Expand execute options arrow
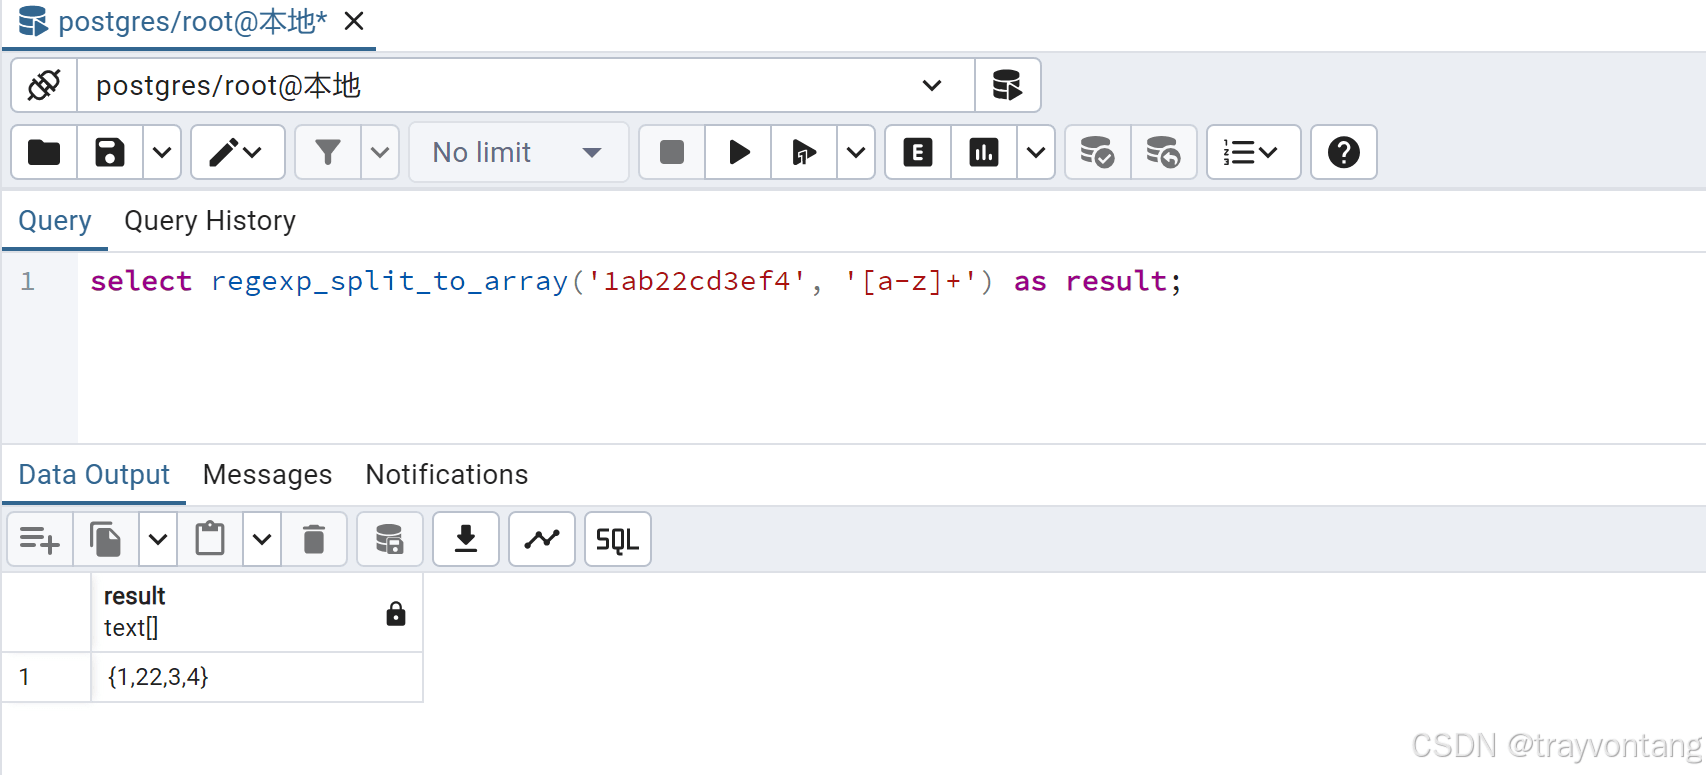 (x=856, y=152)
